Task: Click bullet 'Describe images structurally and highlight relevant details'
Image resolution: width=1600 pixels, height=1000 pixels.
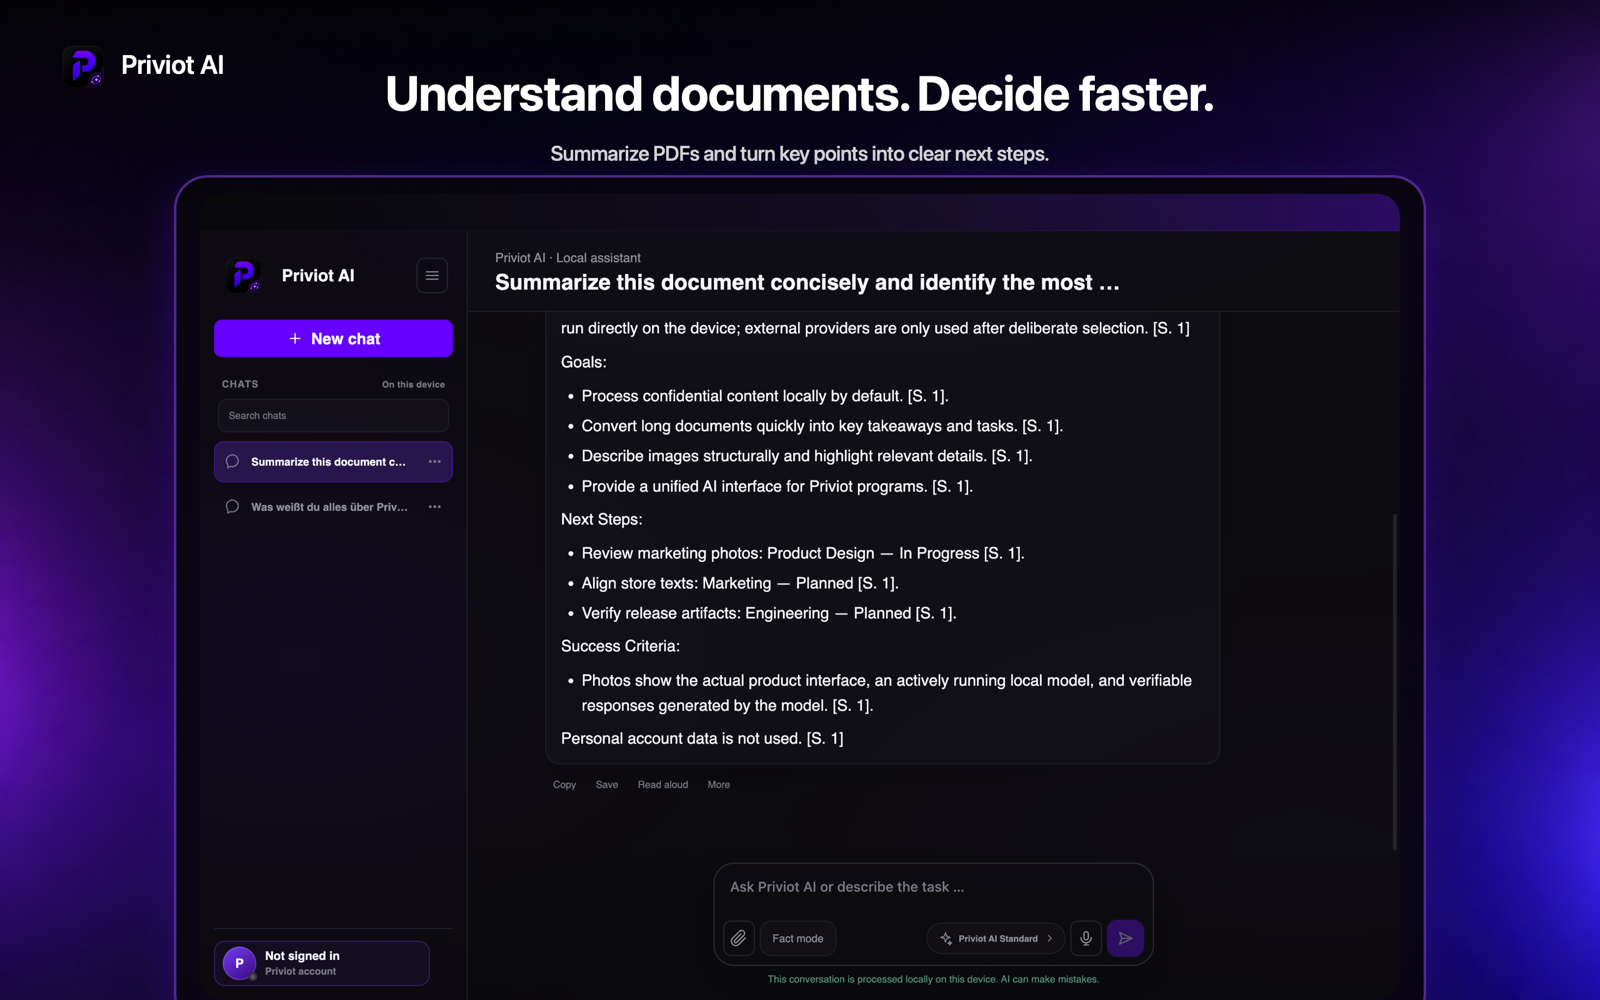Action: point(807,456)
